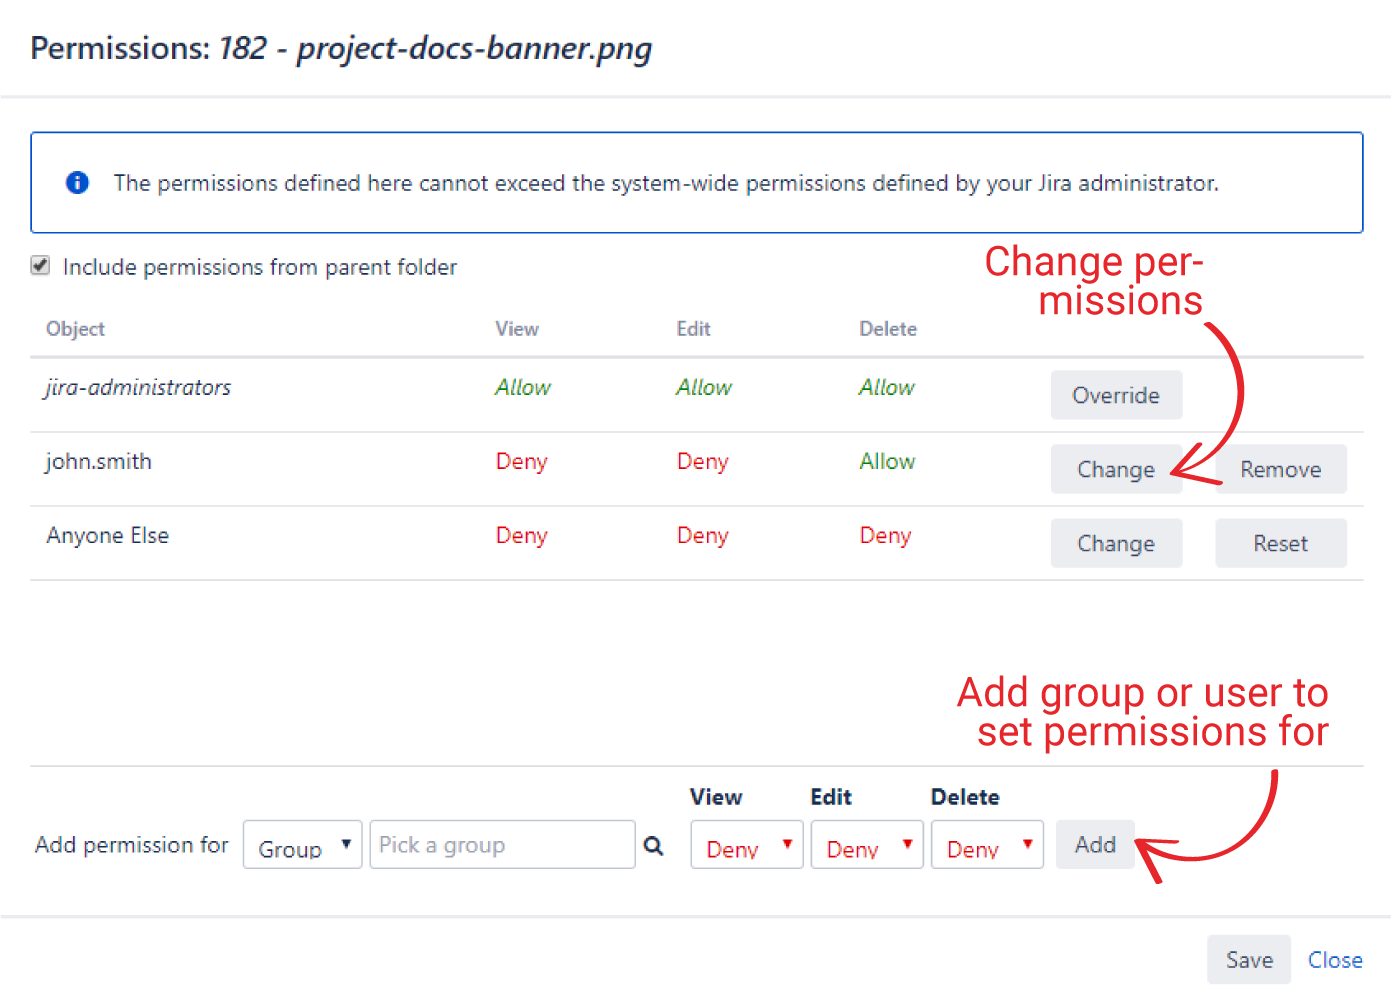This screenshot has height=993, width=1391.
Task: Click Change for the Anyone Else row
Action: point(1116,543)
